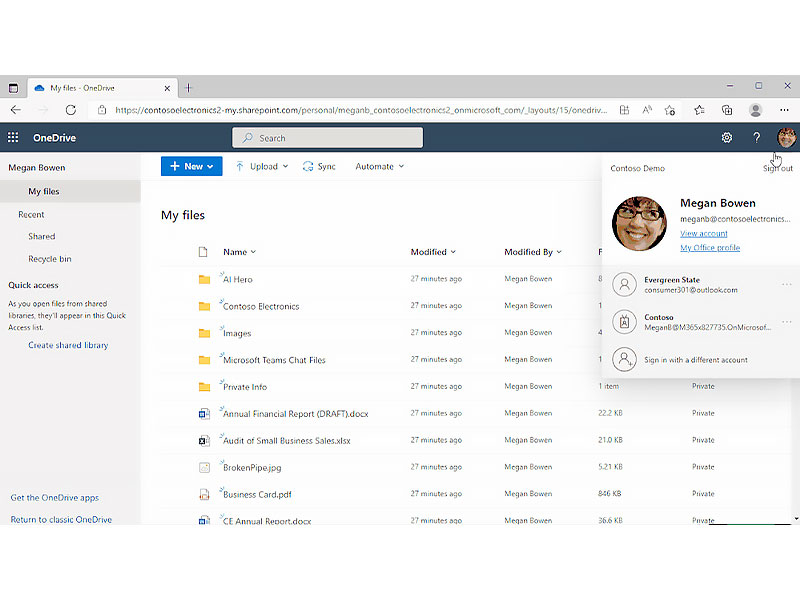Click Return to classic OneDrive link
Screen dimensions: 800x600
tap(61, 519)
